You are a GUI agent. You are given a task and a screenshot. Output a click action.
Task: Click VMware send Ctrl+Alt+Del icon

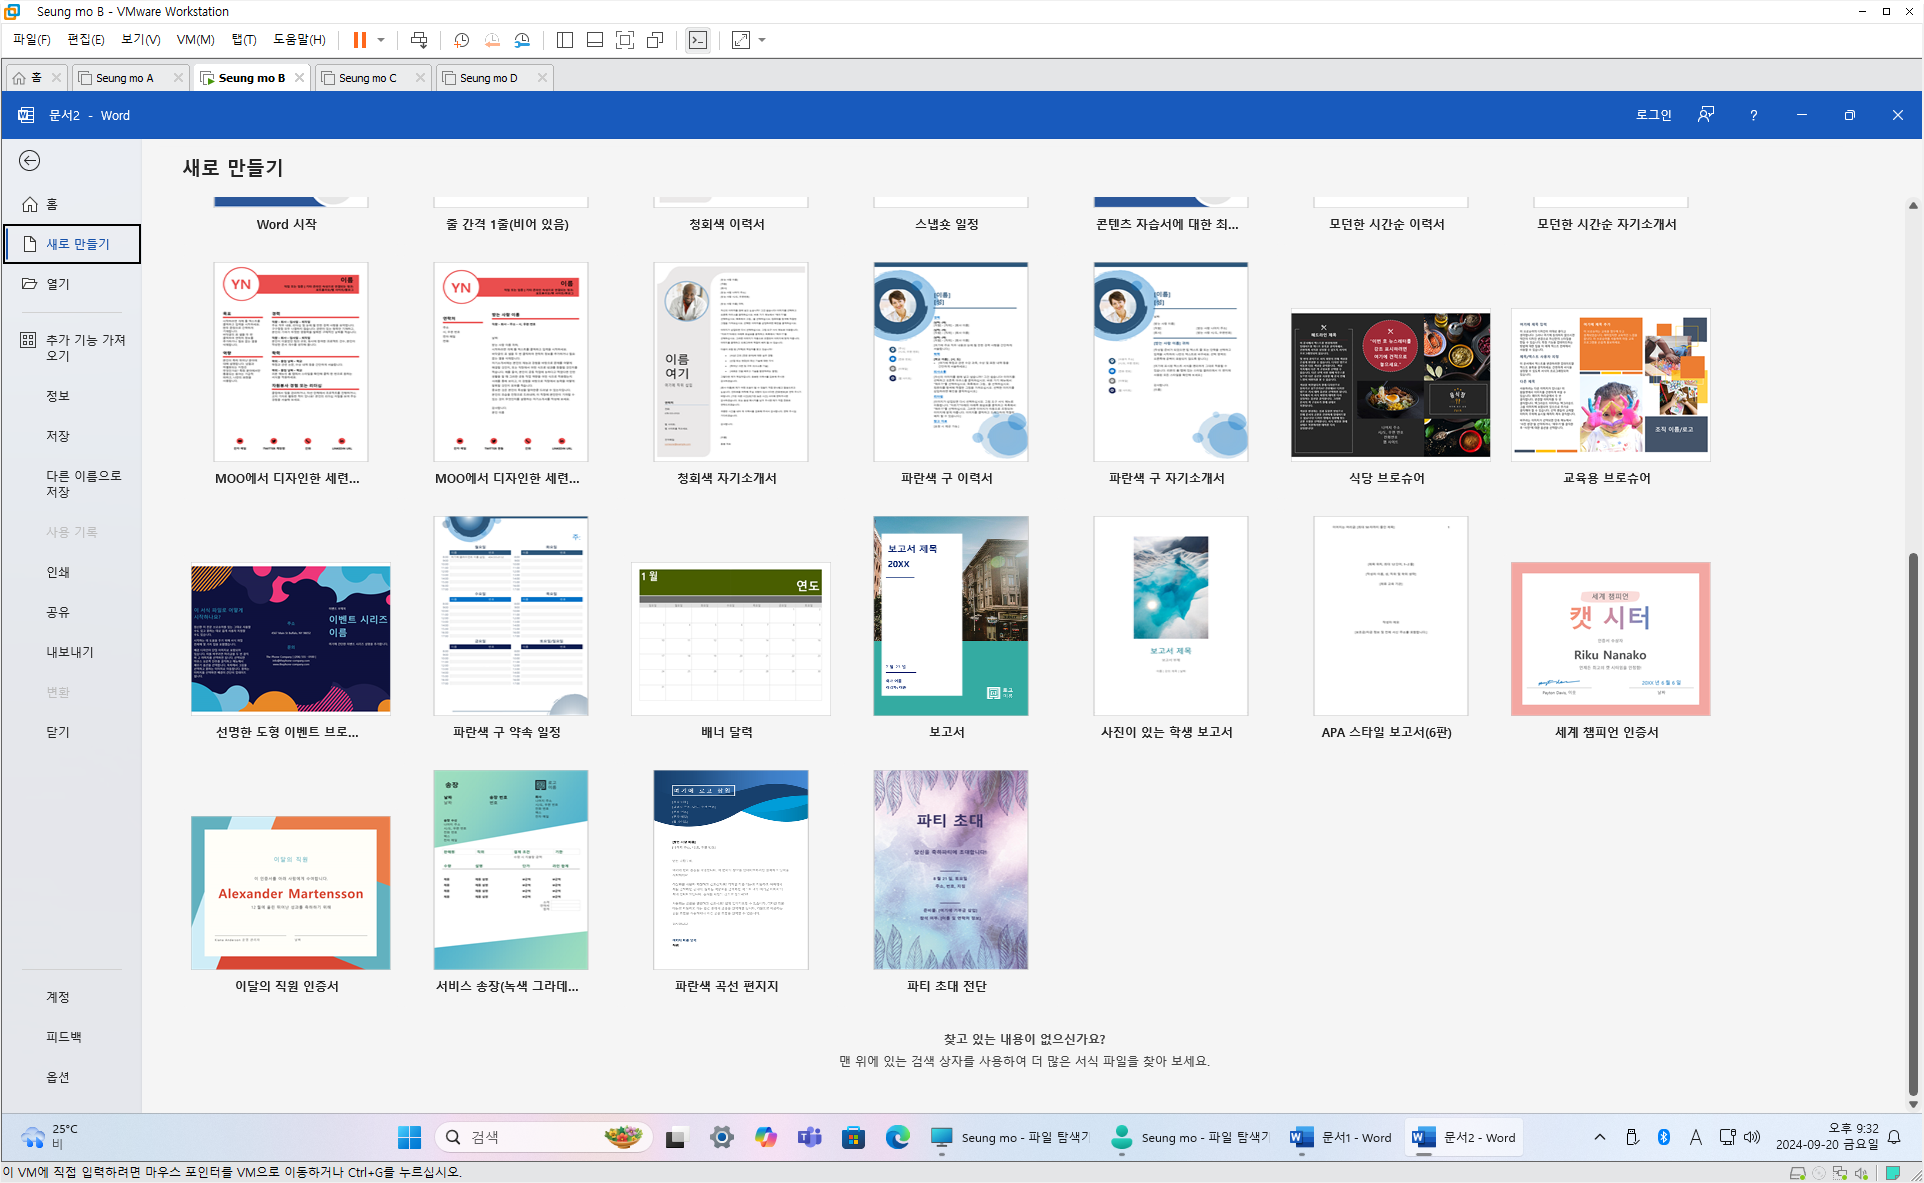click(419, 40)
